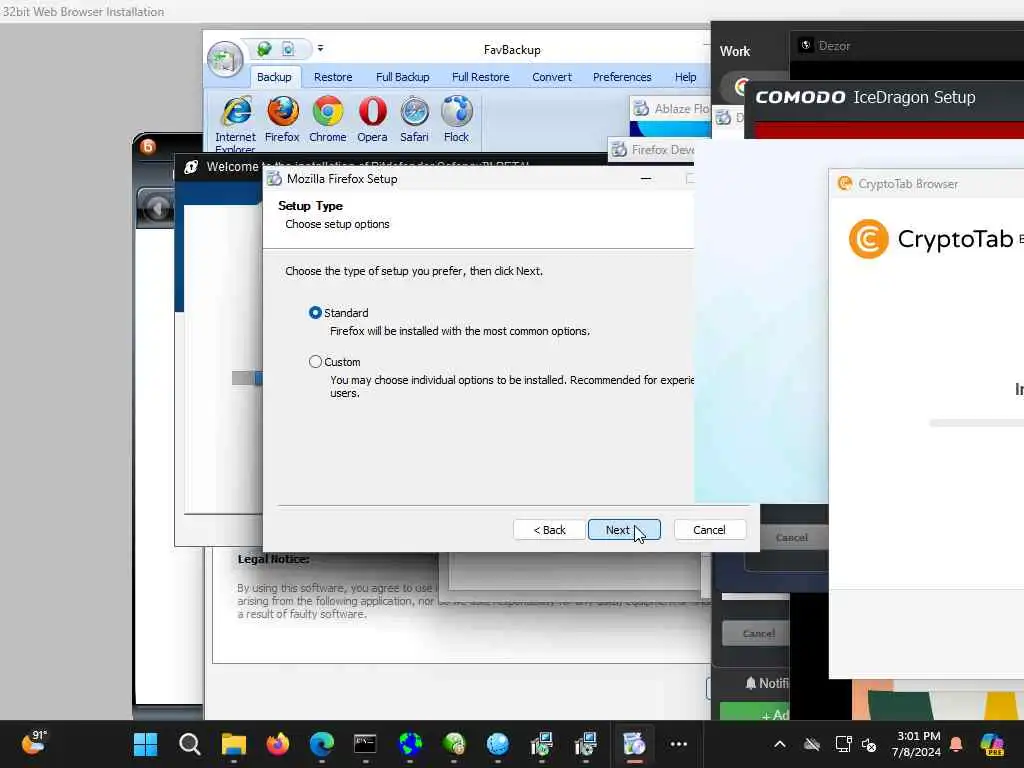The image size is (1024, 768).
Task: Click the Back button in Firefox Setup
Action: pos(549,530)
